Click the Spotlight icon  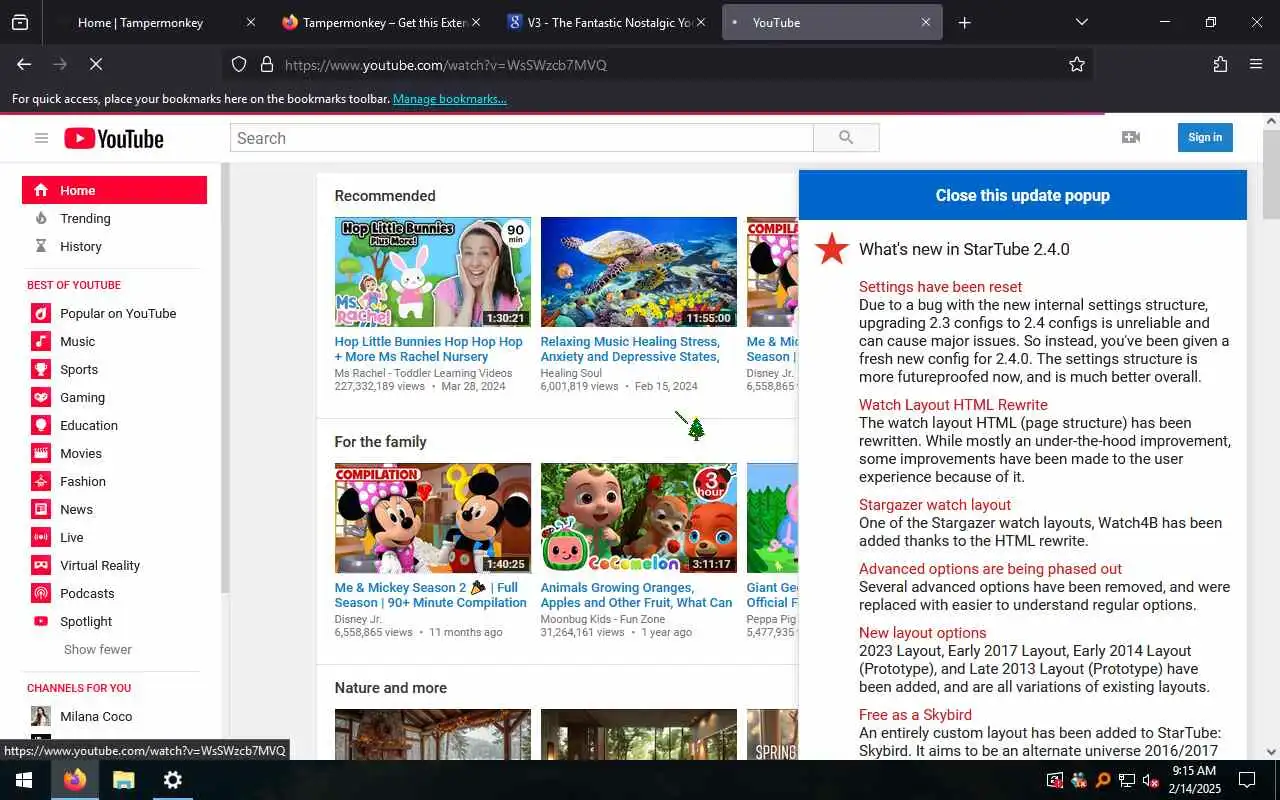coord(41,621)
